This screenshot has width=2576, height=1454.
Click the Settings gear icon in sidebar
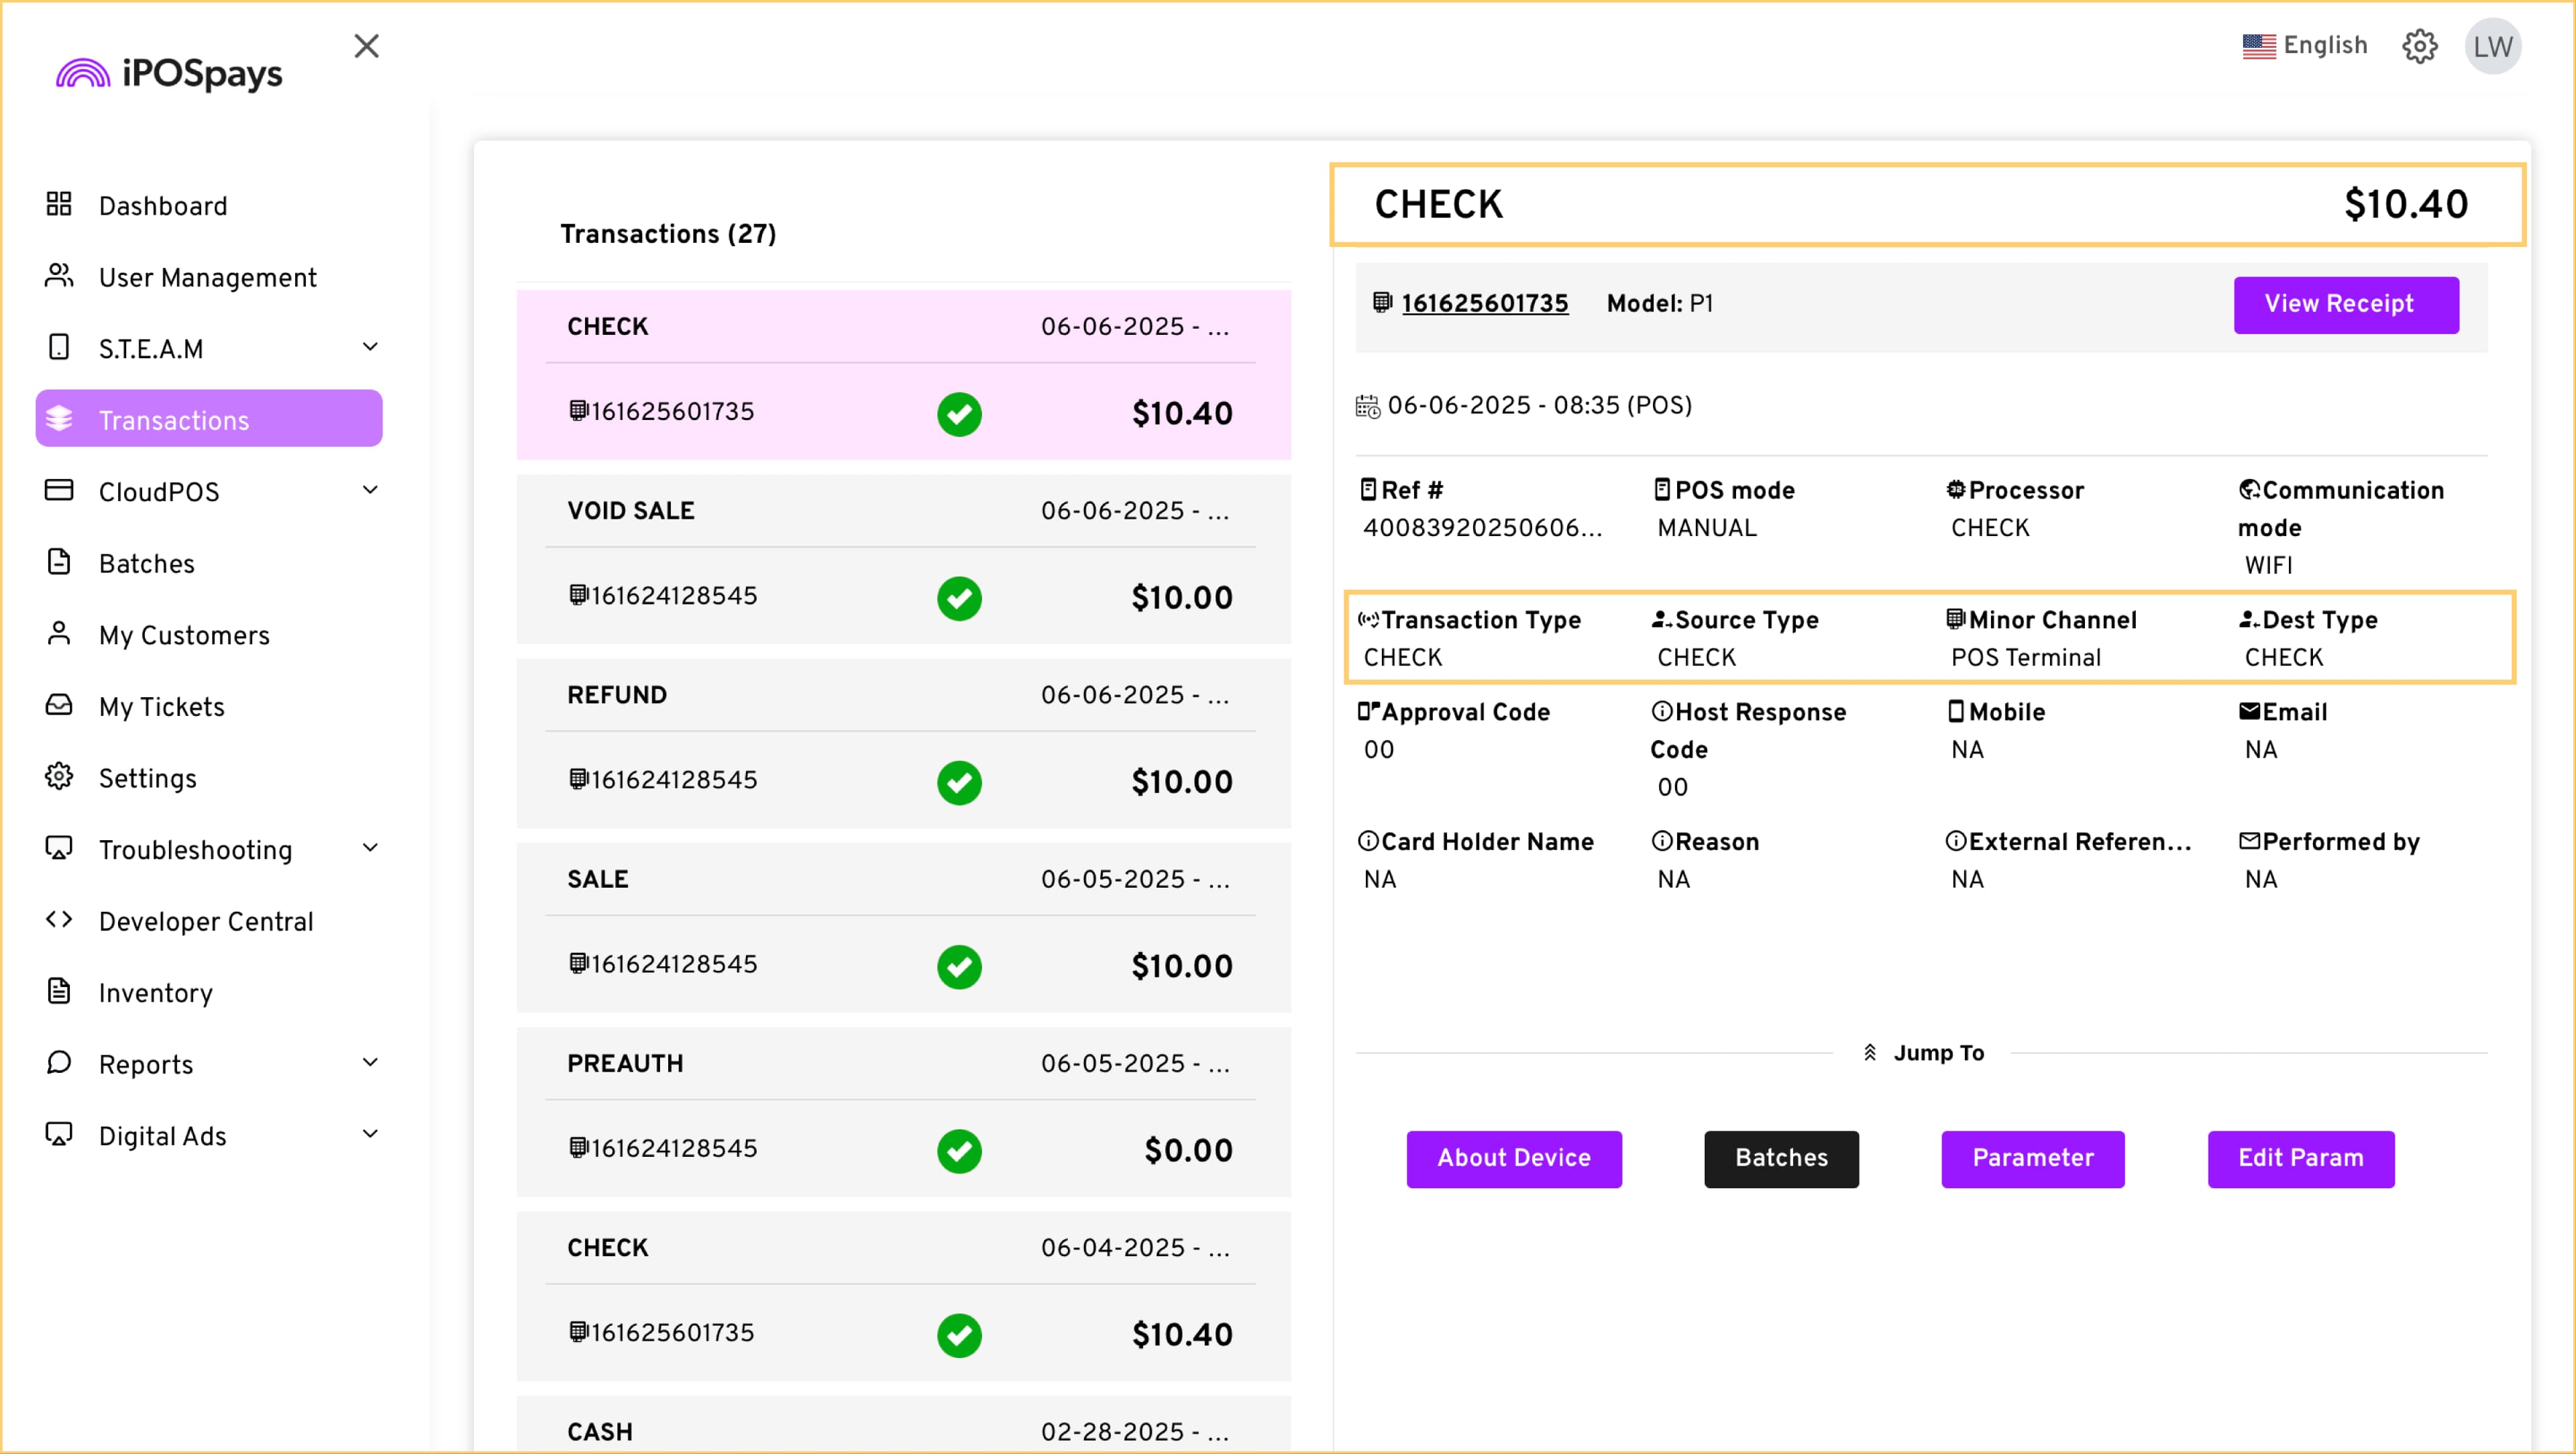click(x=59, y=777)
